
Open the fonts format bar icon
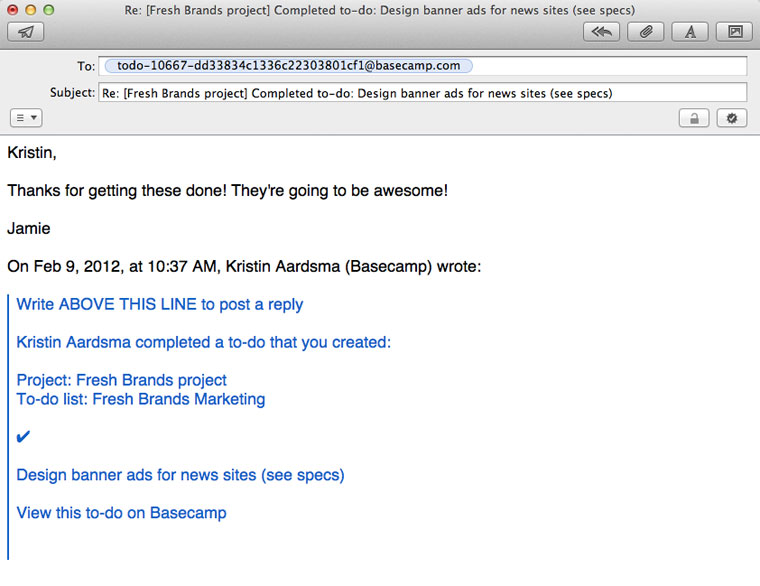690,32
